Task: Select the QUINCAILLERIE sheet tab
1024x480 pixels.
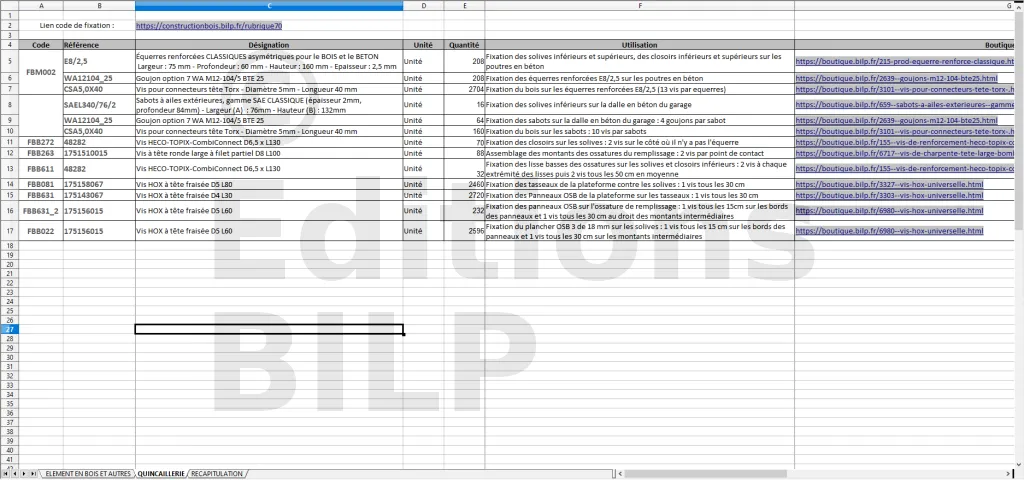Action: pyautogui.click(x=161, y=472)
